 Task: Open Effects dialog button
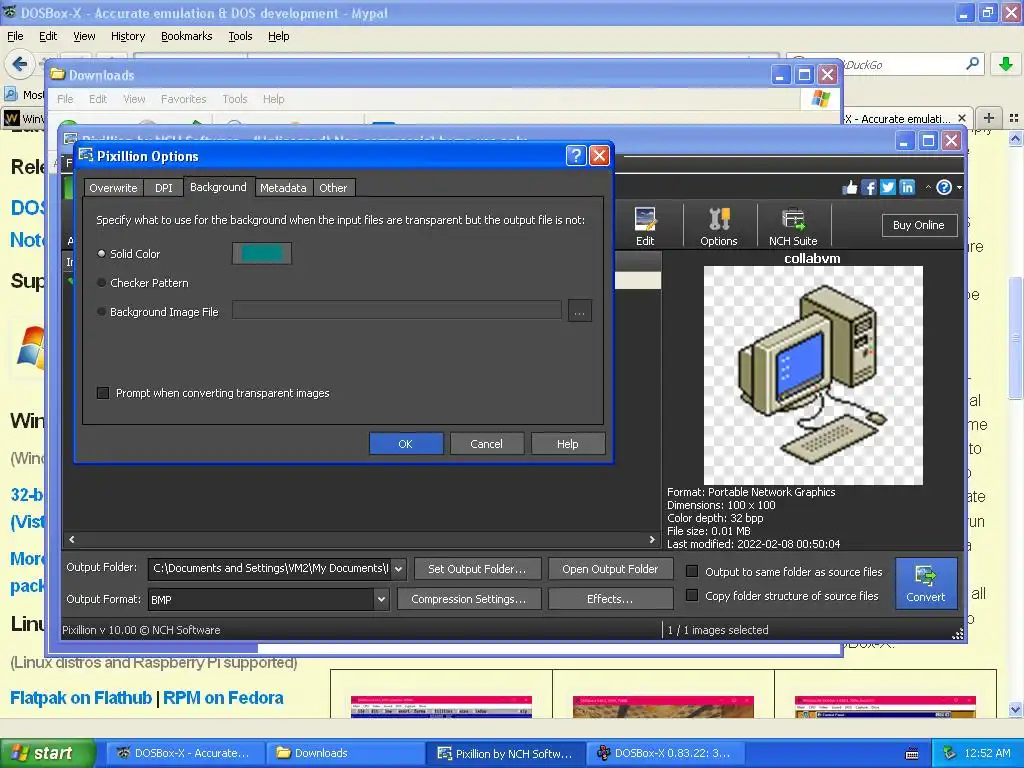(610, 599)
